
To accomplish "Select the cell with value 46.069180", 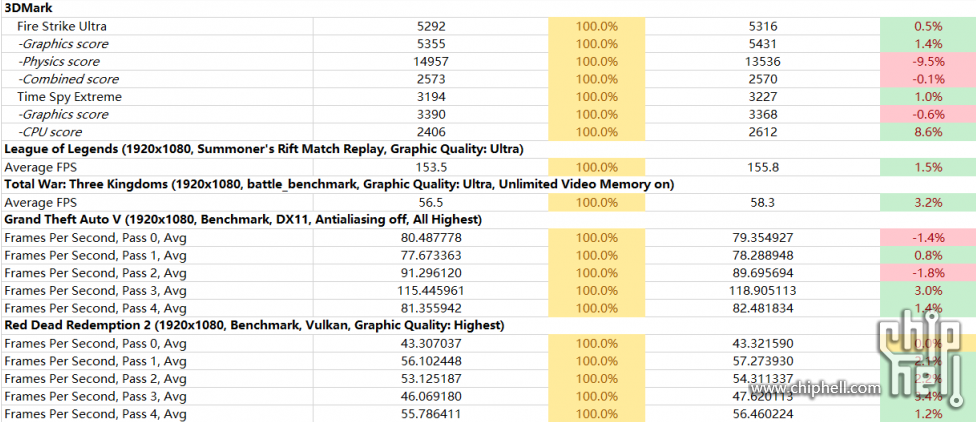I will coord(431,396).
